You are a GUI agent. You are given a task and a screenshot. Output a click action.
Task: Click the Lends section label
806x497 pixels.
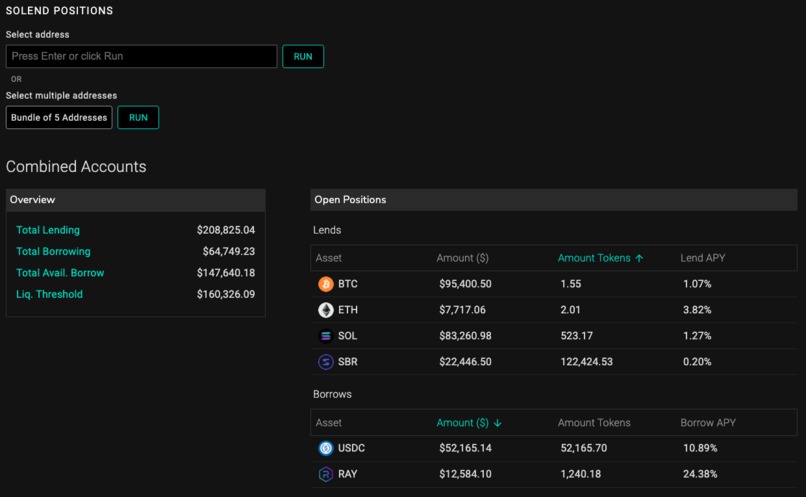(x=327, y=230)
